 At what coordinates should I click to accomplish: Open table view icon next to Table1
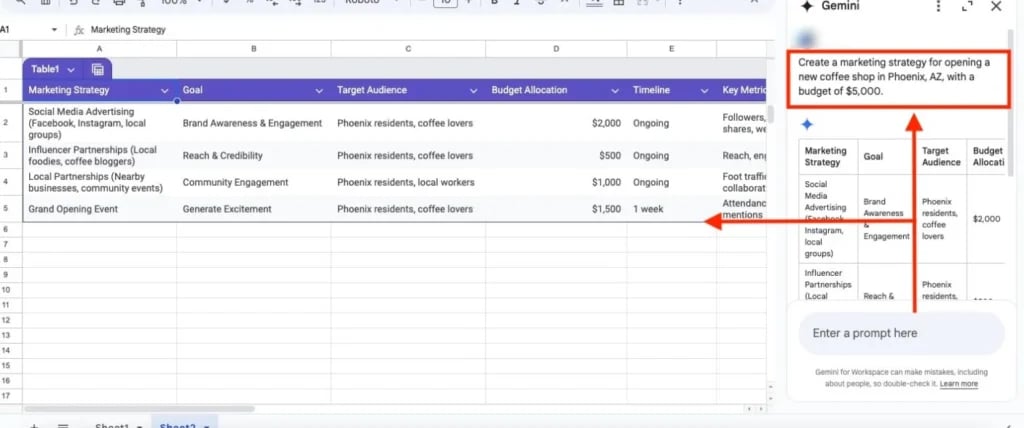(98, 69)
